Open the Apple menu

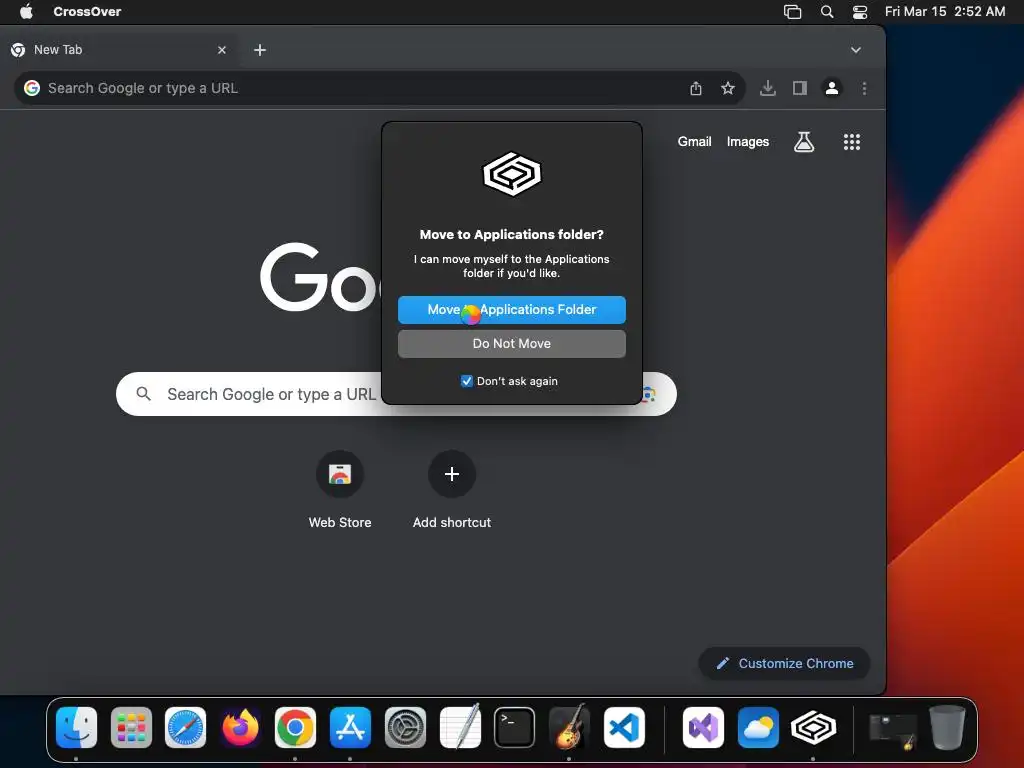(x=26, y=11)
